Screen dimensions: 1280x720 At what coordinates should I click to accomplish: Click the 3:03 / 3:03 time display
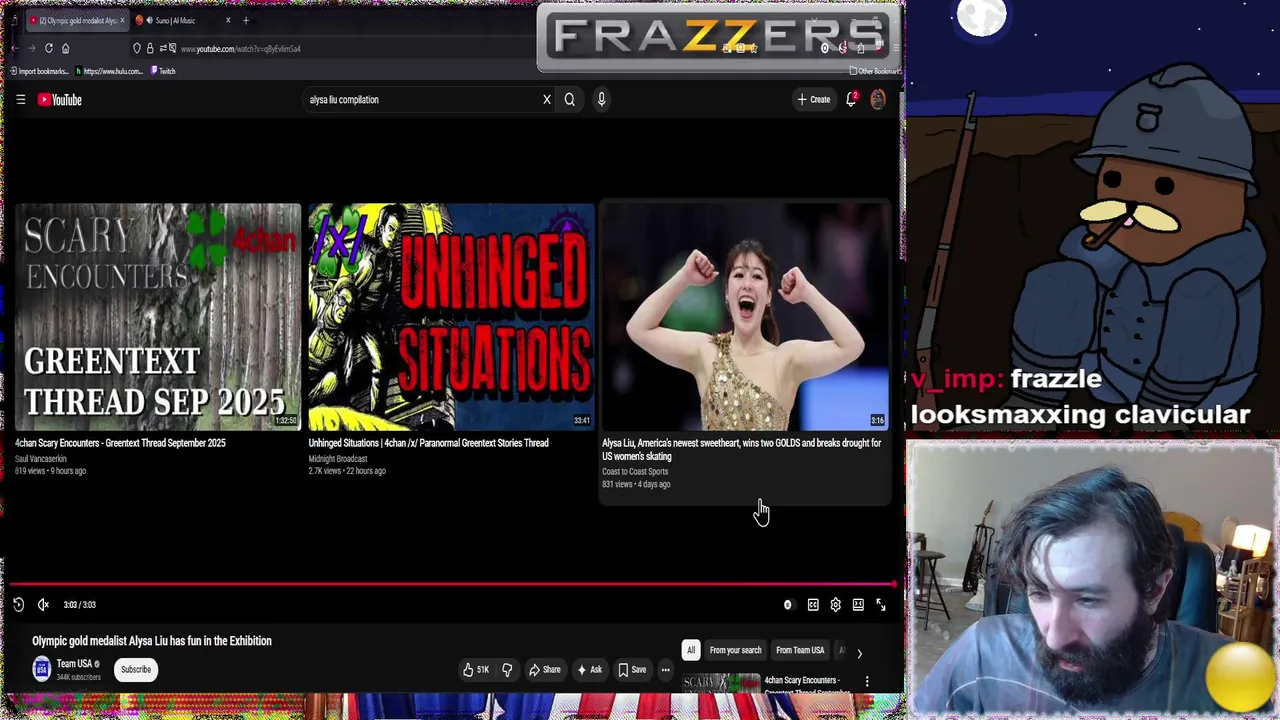click(x=79, y=604)
